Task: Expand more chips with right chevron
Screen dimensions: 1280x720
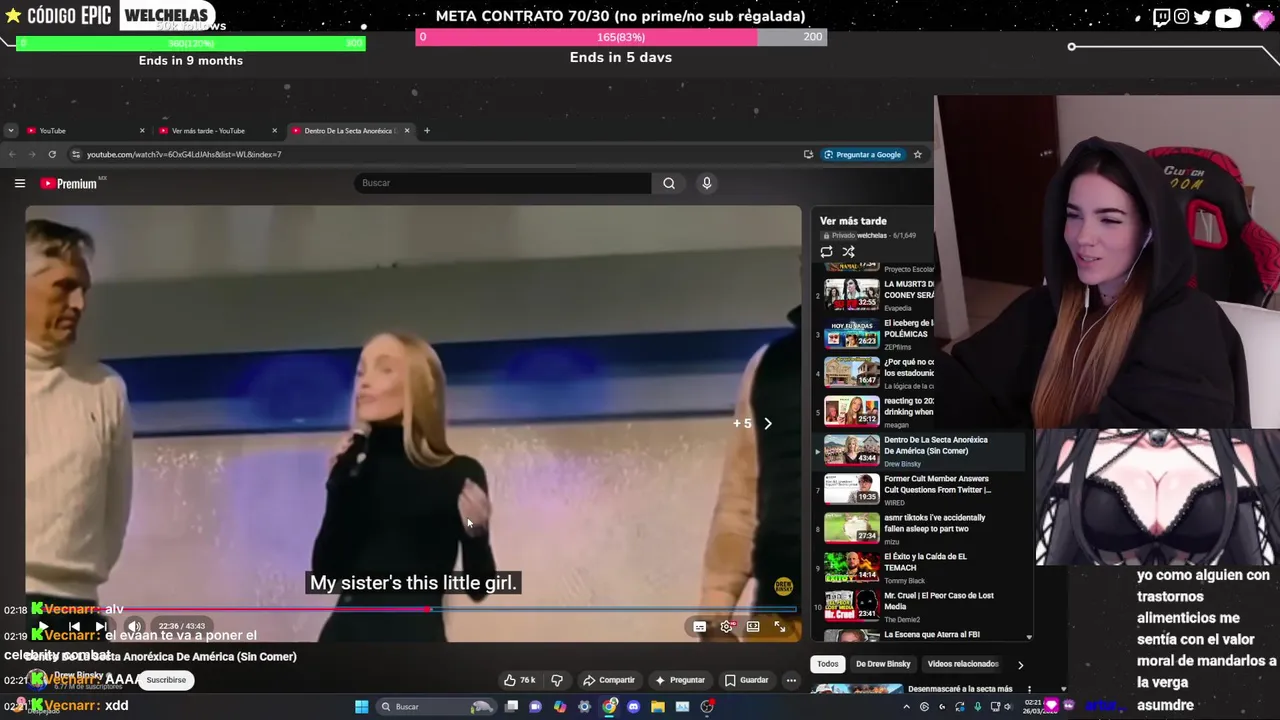Action: point(1020,664)
